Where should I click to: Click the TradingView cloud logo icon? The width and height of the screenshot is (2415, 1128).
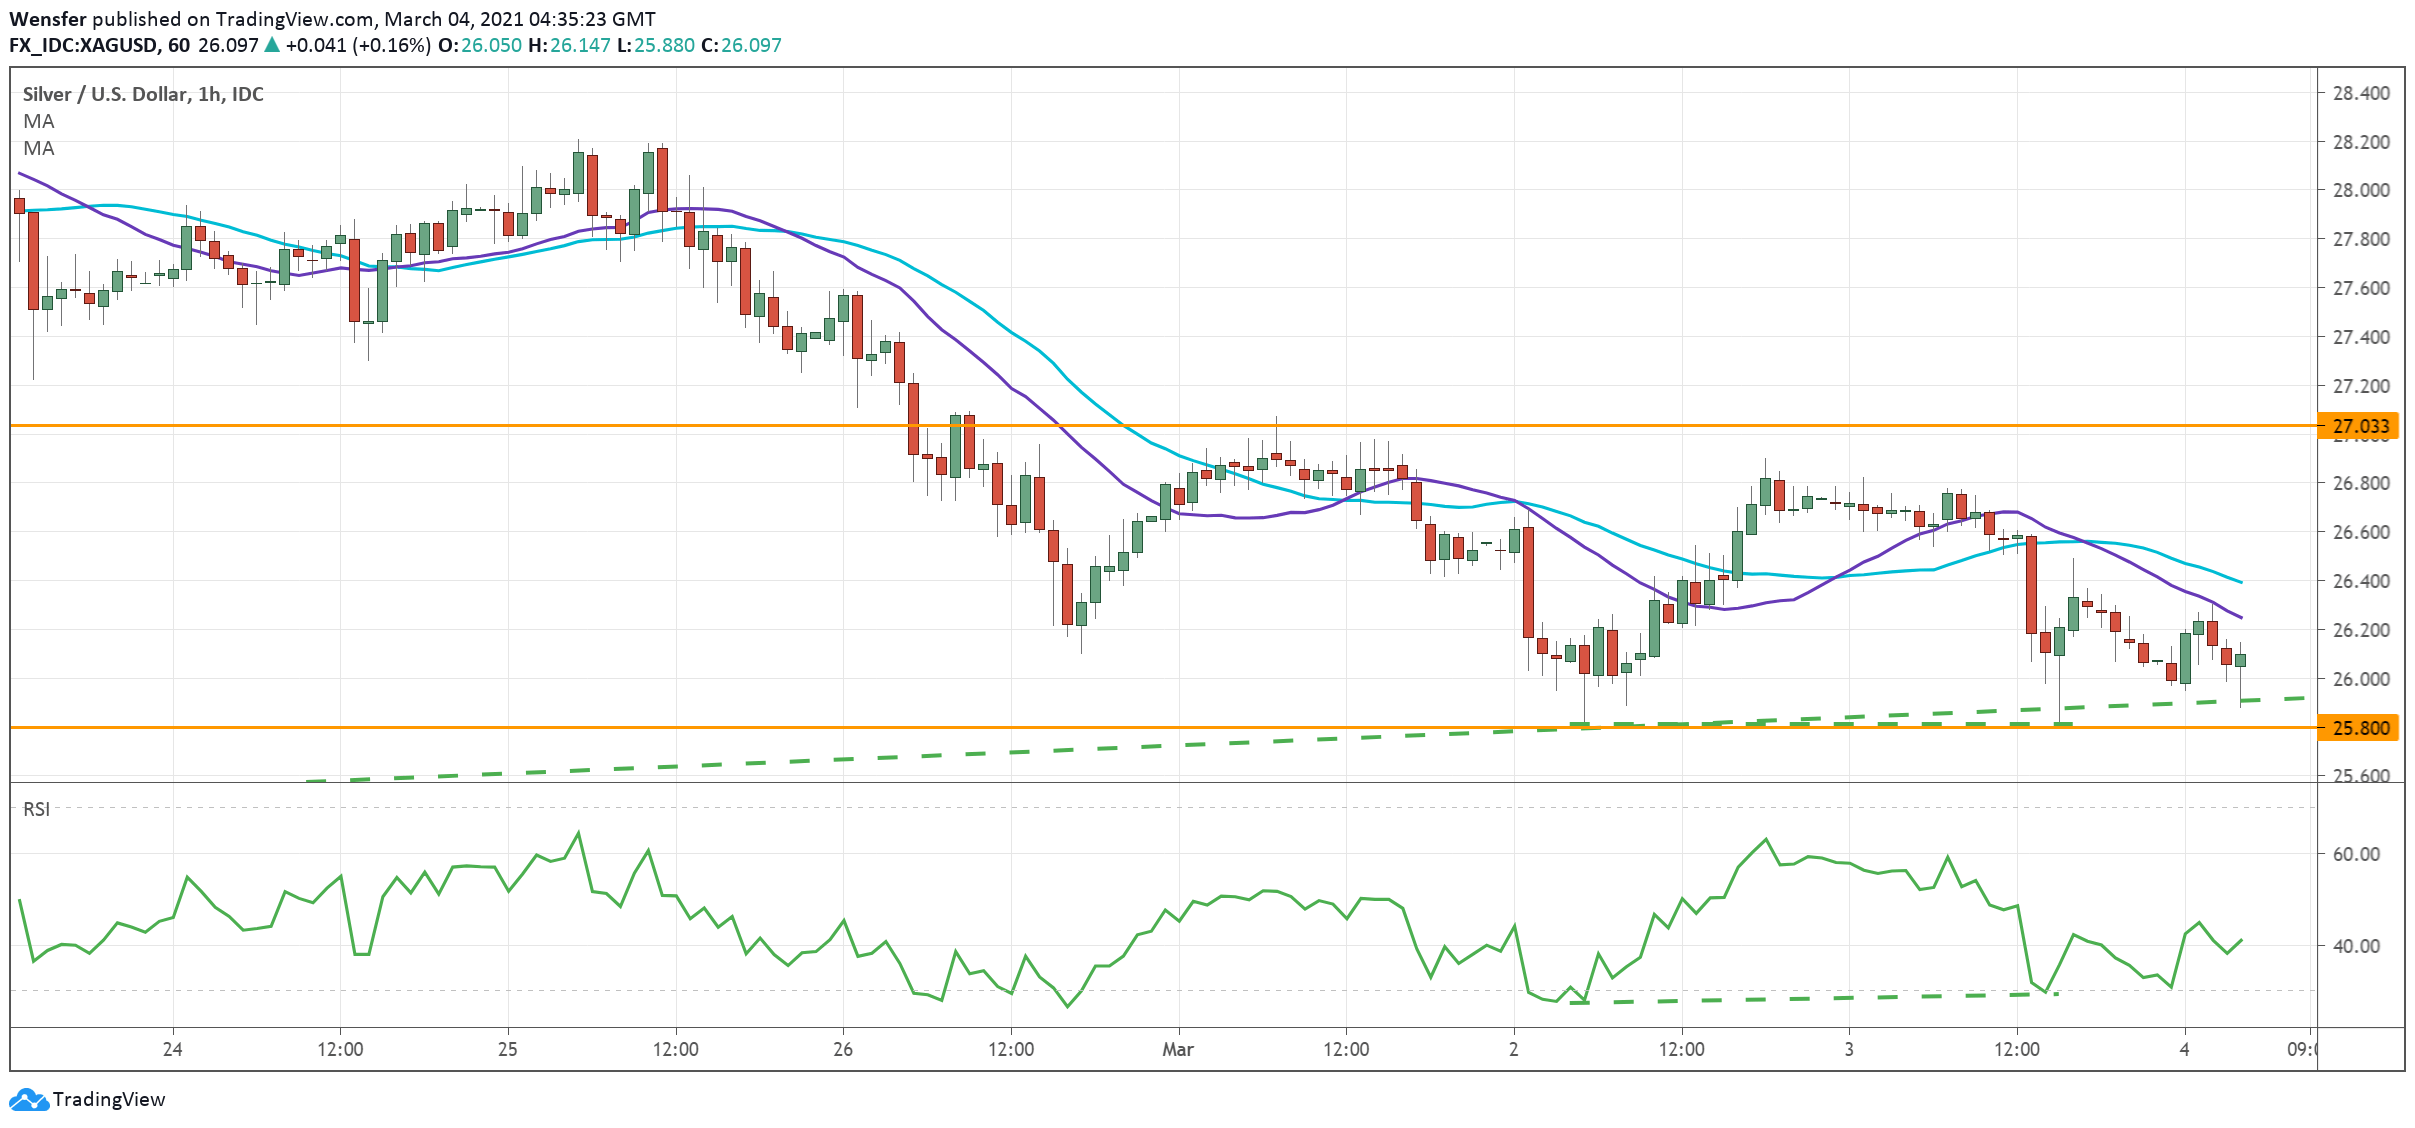[x=28, y=1099]
